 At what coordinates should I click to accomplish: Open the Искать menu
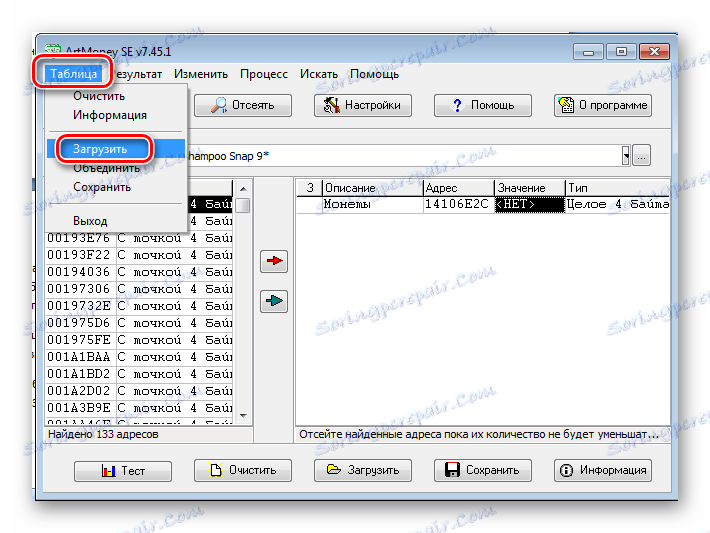click(319, 74)
